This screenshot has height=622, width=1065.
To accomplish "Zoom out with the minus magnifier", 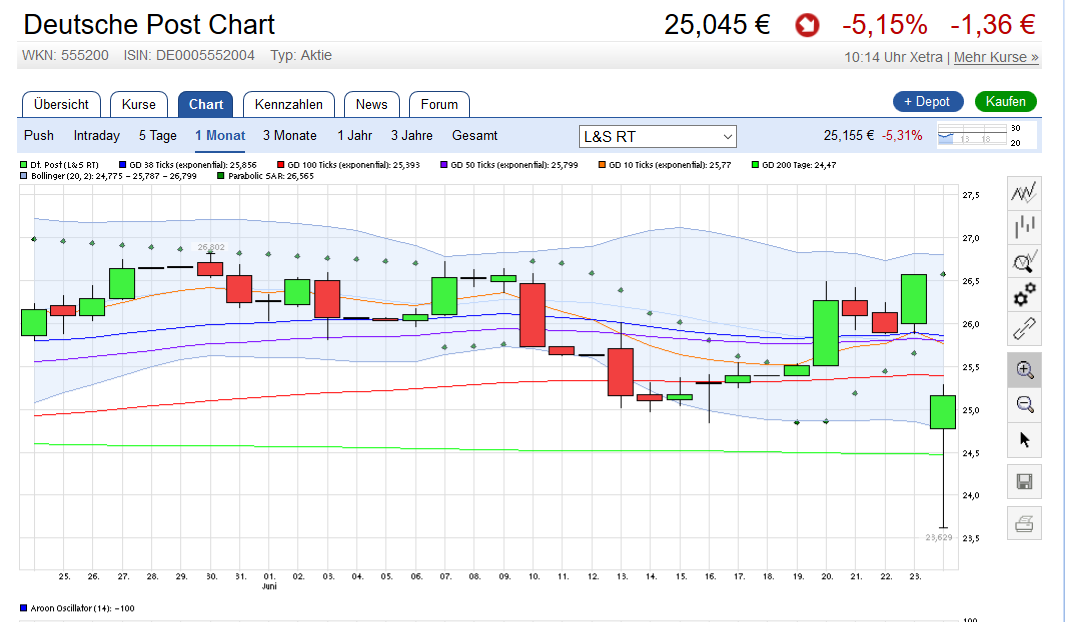I will click(x=1024, y=405).
